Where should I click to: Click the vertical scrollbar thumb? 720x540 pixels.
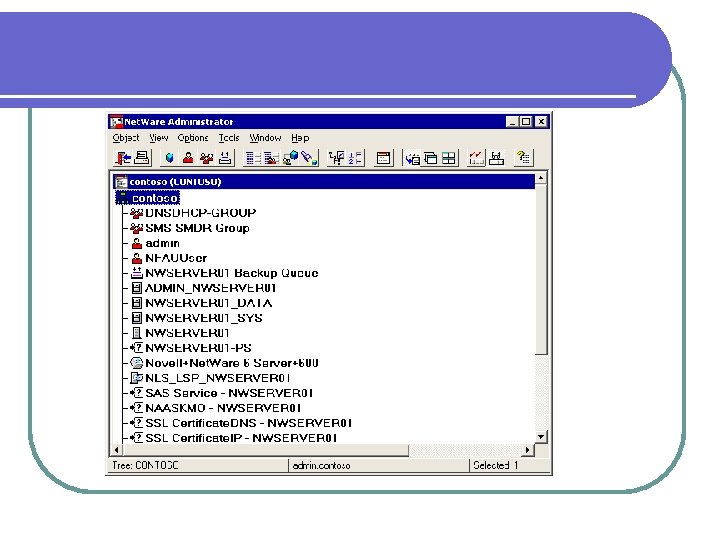pos(541,269)
